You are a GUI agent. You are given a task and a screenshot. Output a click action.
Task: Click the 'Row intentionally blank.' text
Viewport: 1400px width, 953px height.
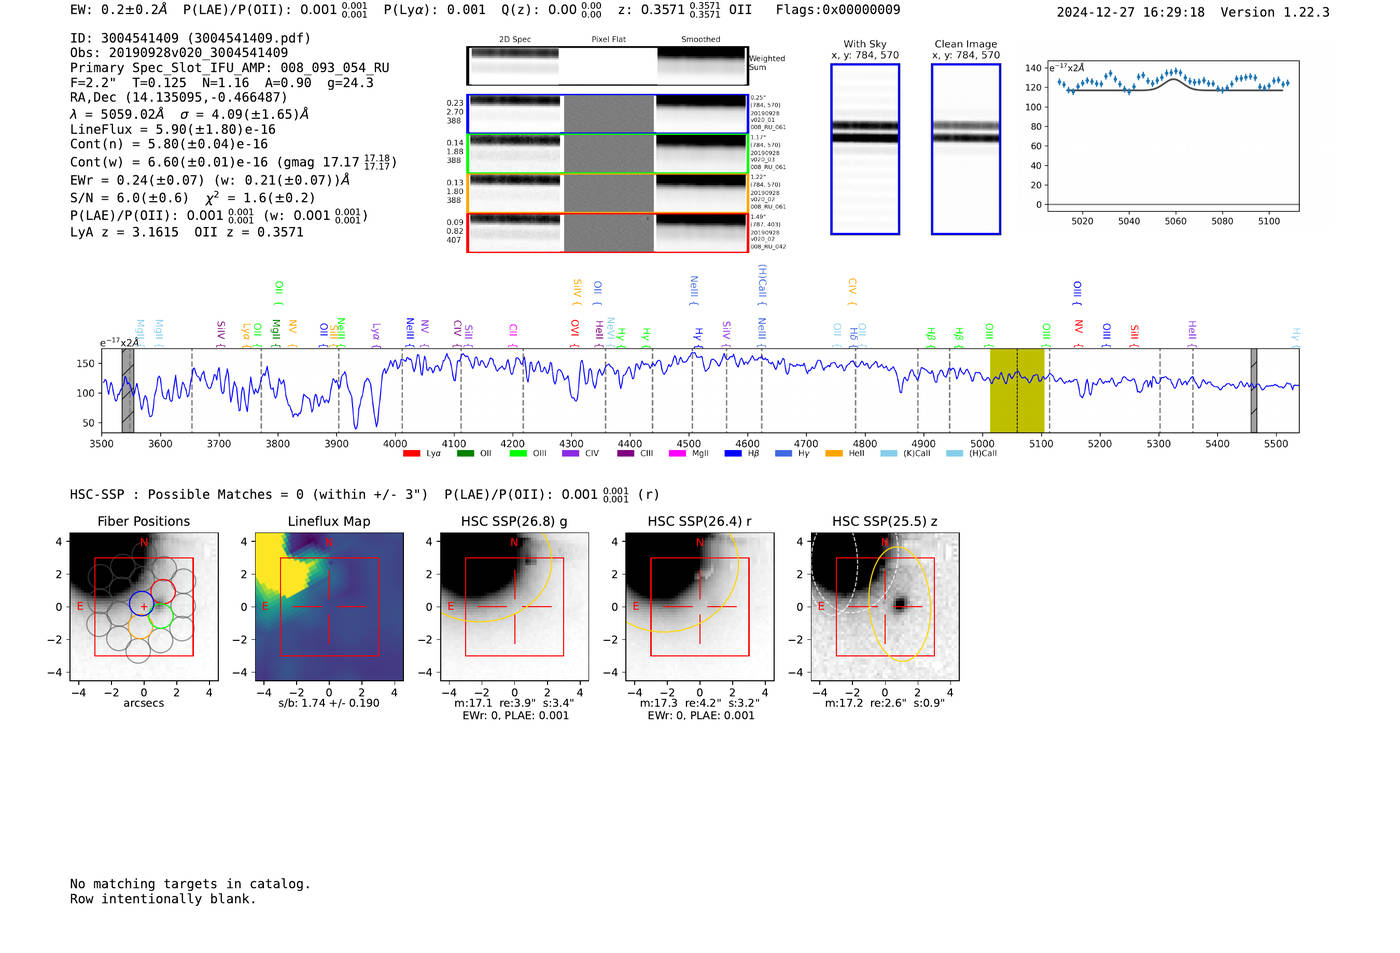163,899
